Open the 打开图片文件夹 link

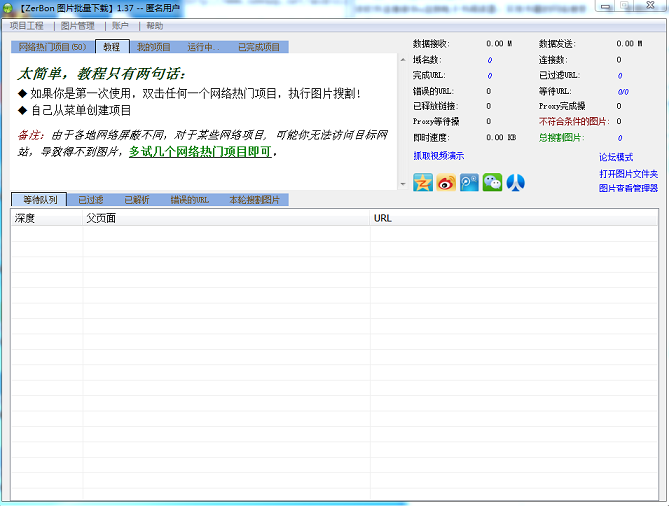tap(628, 173)
